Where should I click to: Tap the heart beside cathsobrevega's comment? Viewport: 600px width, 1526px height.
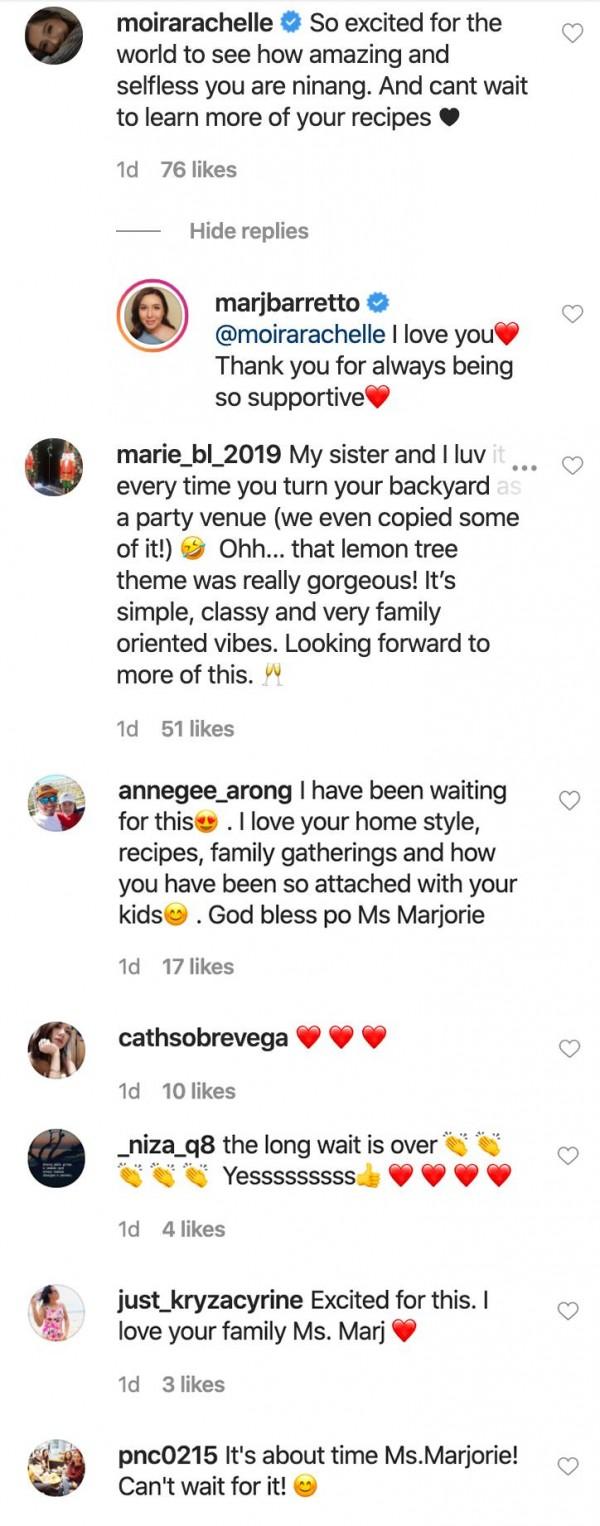click(x=570, y=1048)
